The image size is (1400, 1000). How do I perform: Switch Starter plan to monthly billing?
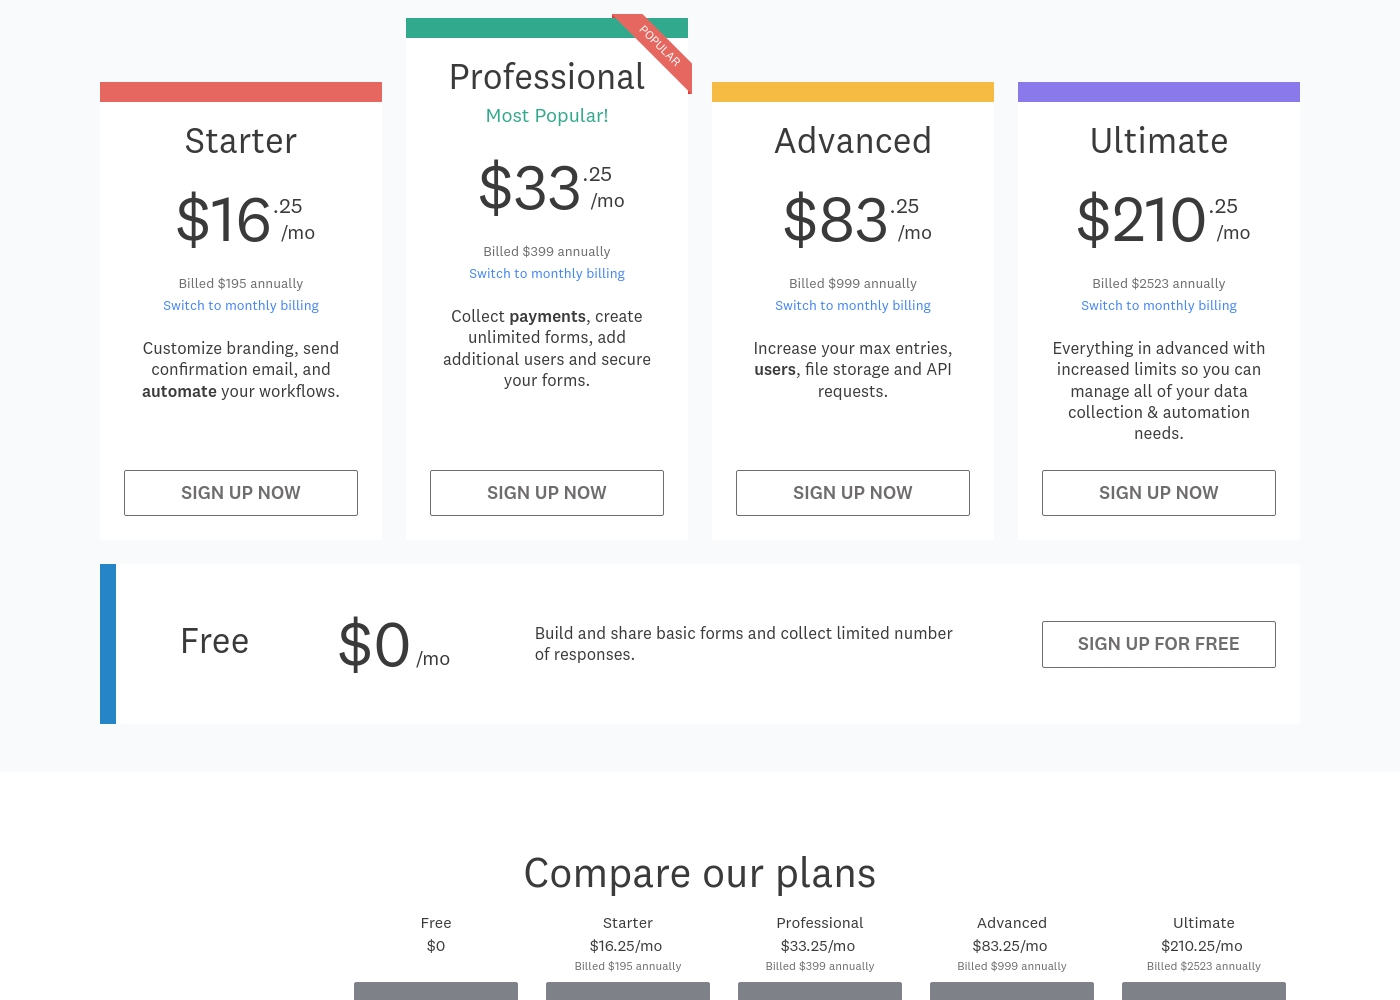coord(241,306)
